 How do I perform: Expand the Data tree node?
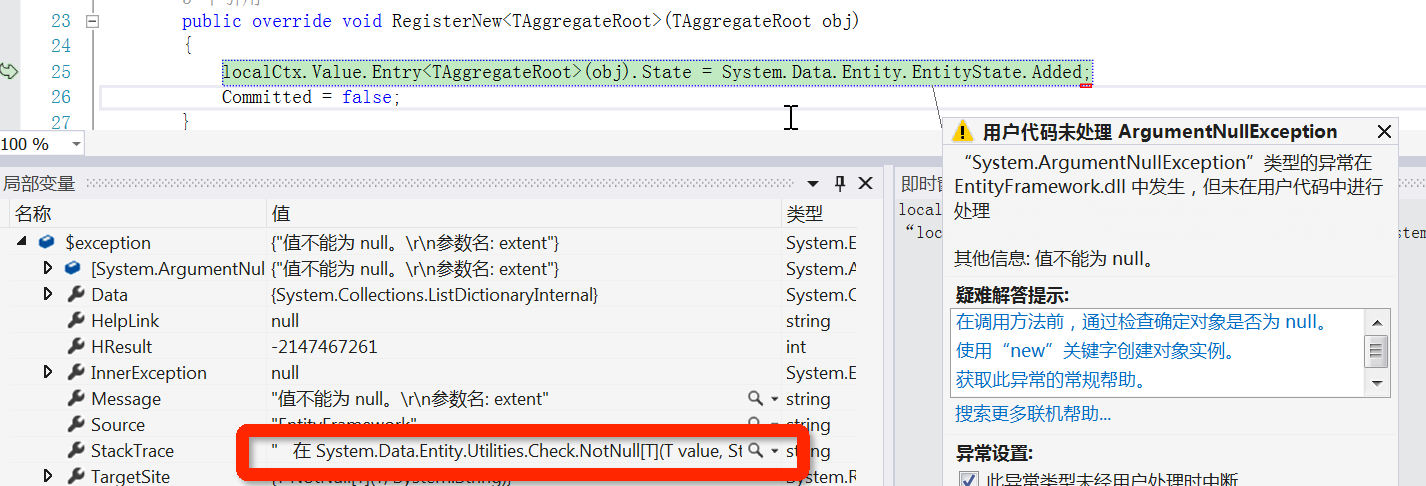tap(47, 295)
